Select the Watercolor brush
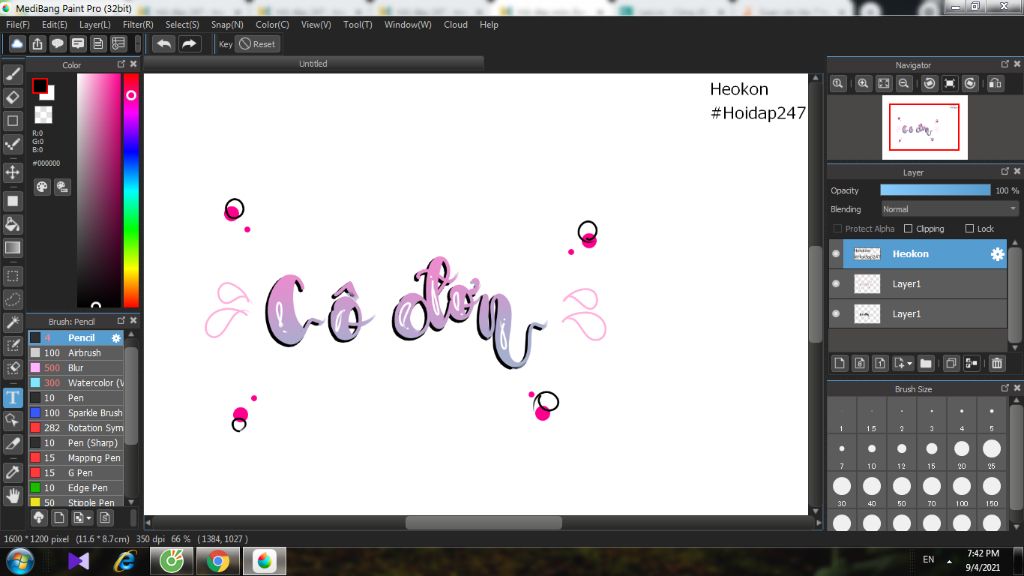 pyautogui.click(x=76, y=383)
